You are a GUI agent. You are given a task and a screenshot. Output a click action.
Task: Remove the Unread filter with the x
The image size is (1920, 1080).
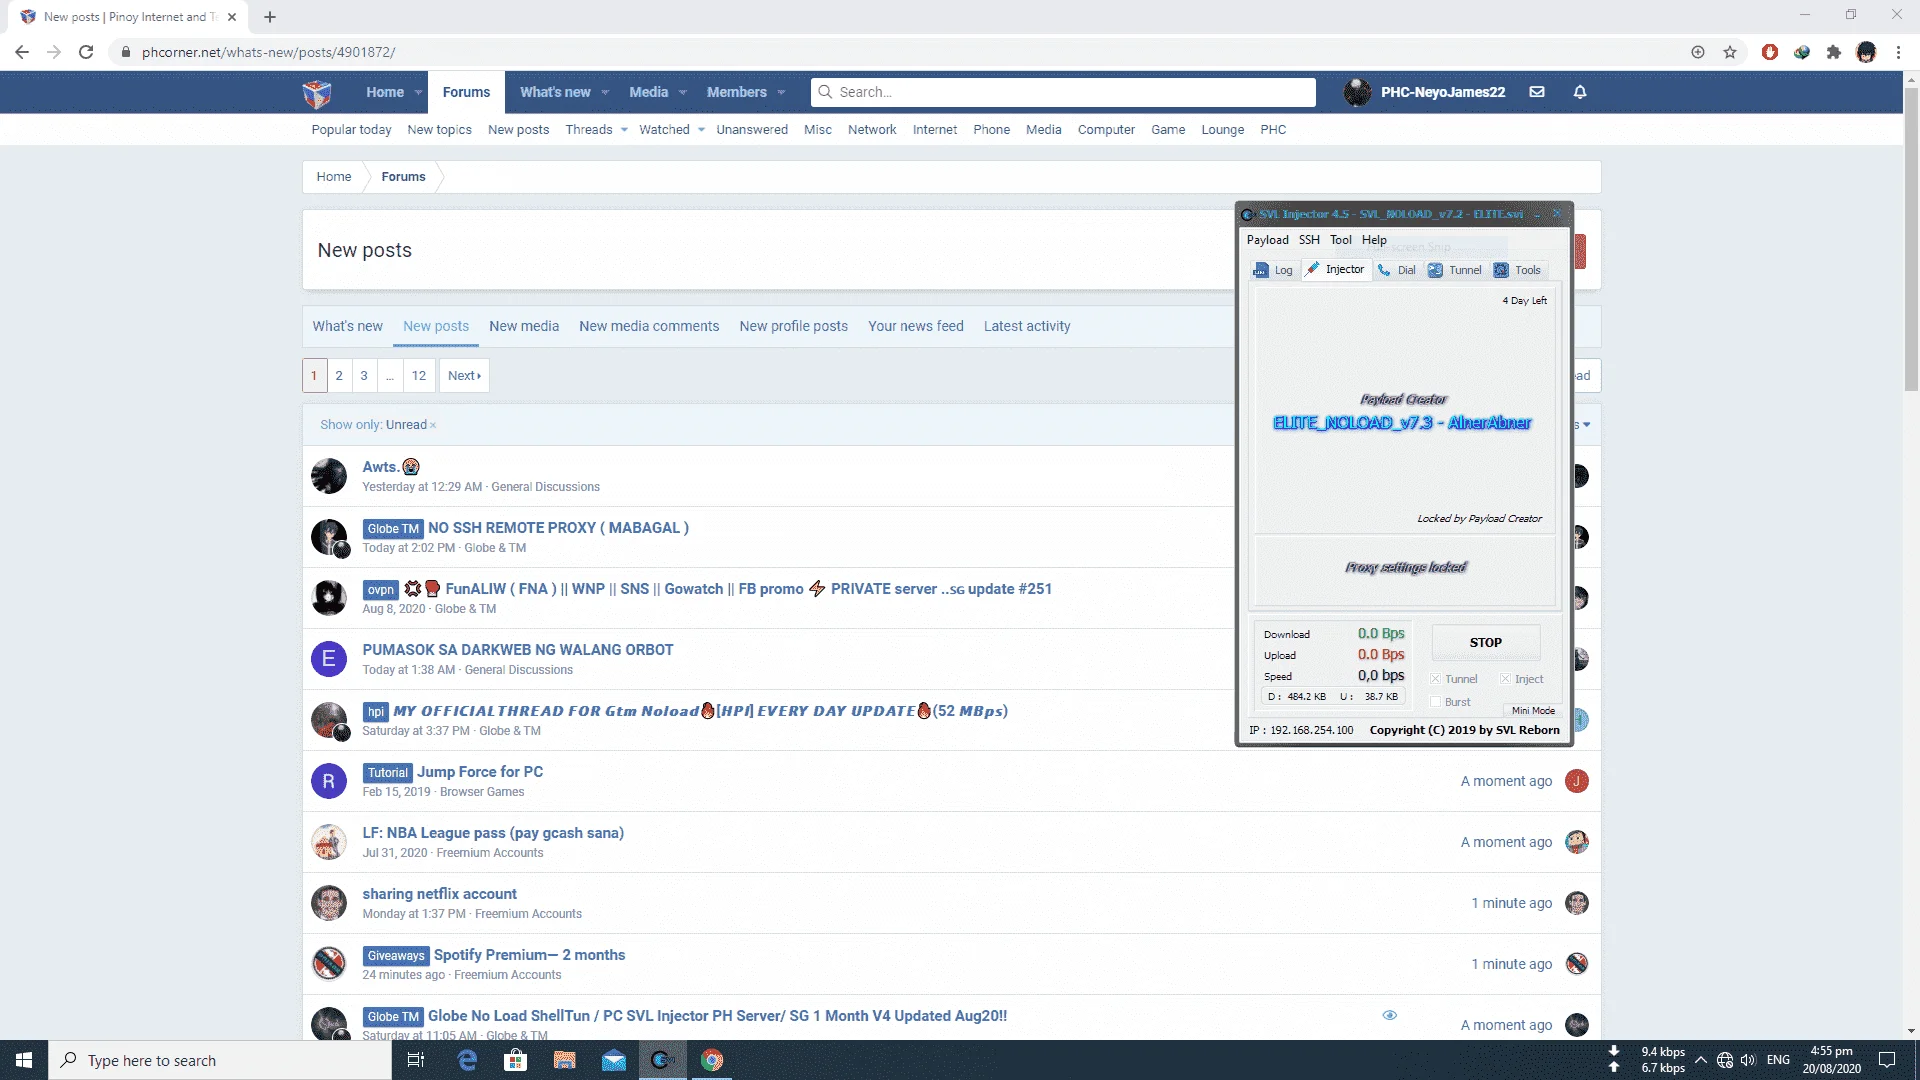point(433,426)
